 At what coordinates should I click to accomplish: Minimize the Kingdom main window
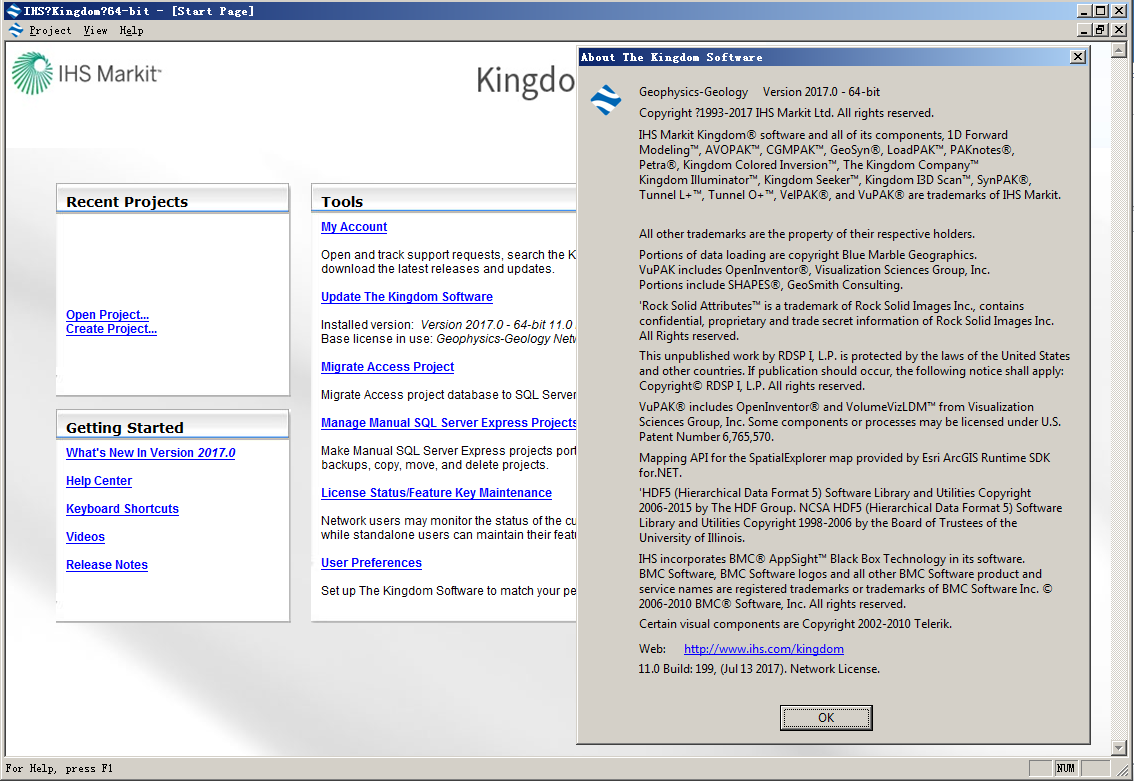(x=1083, y=10)
